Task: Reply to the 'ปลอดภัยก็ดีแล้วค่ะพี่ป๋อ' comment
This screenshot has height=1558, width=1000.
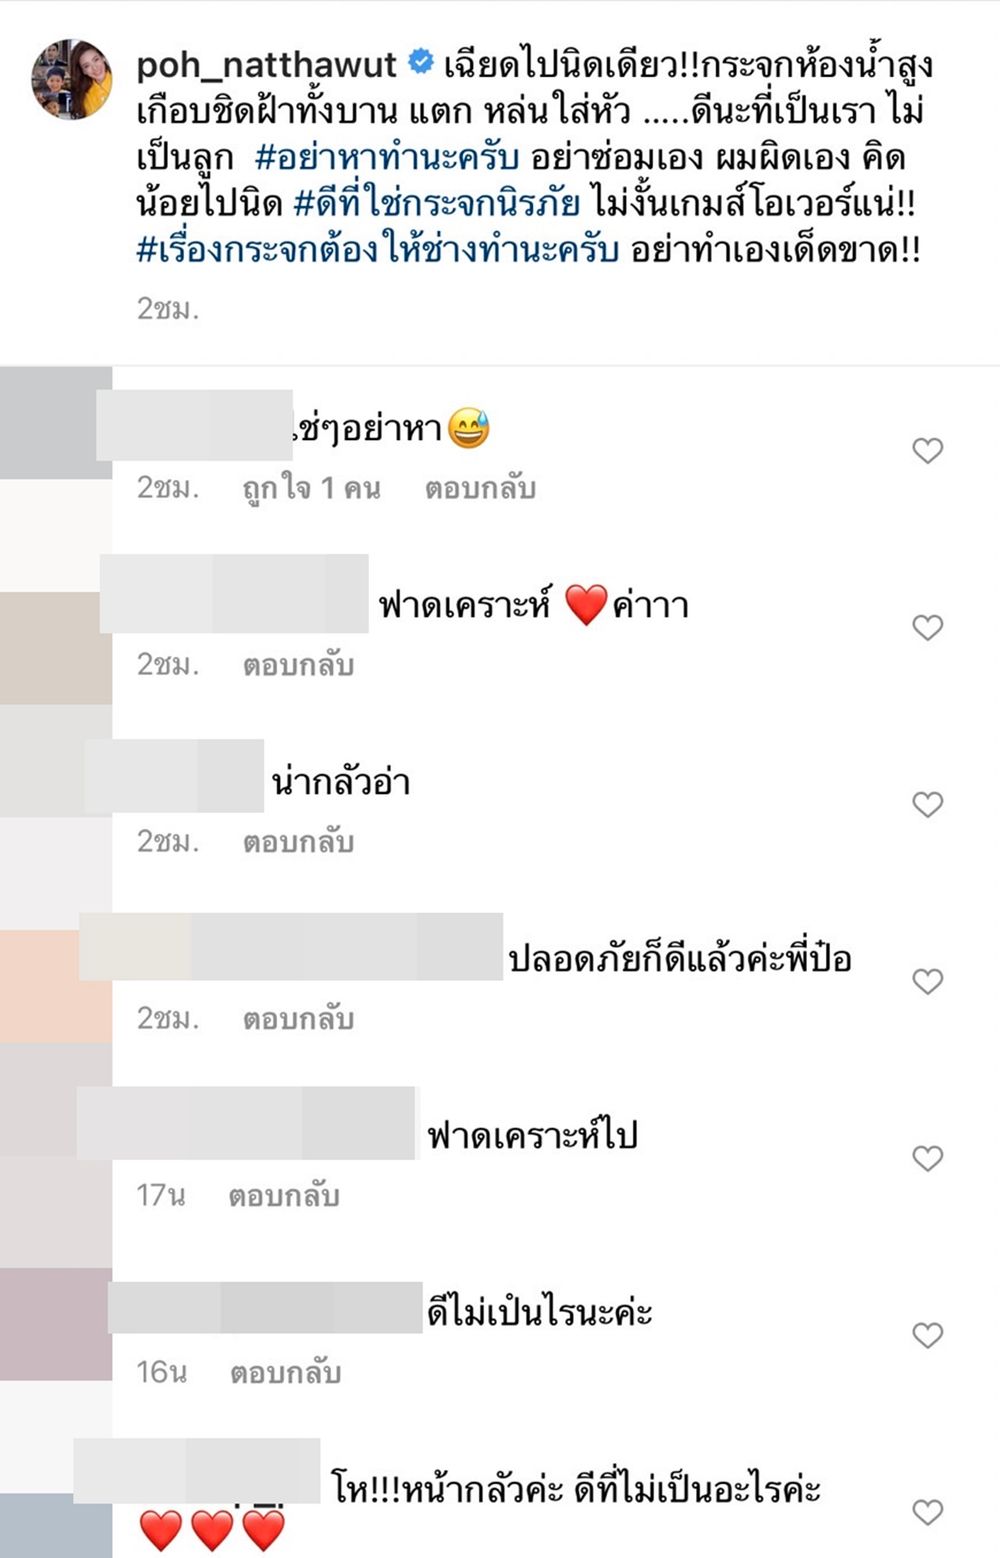Action: click(x=298, y=1019)
